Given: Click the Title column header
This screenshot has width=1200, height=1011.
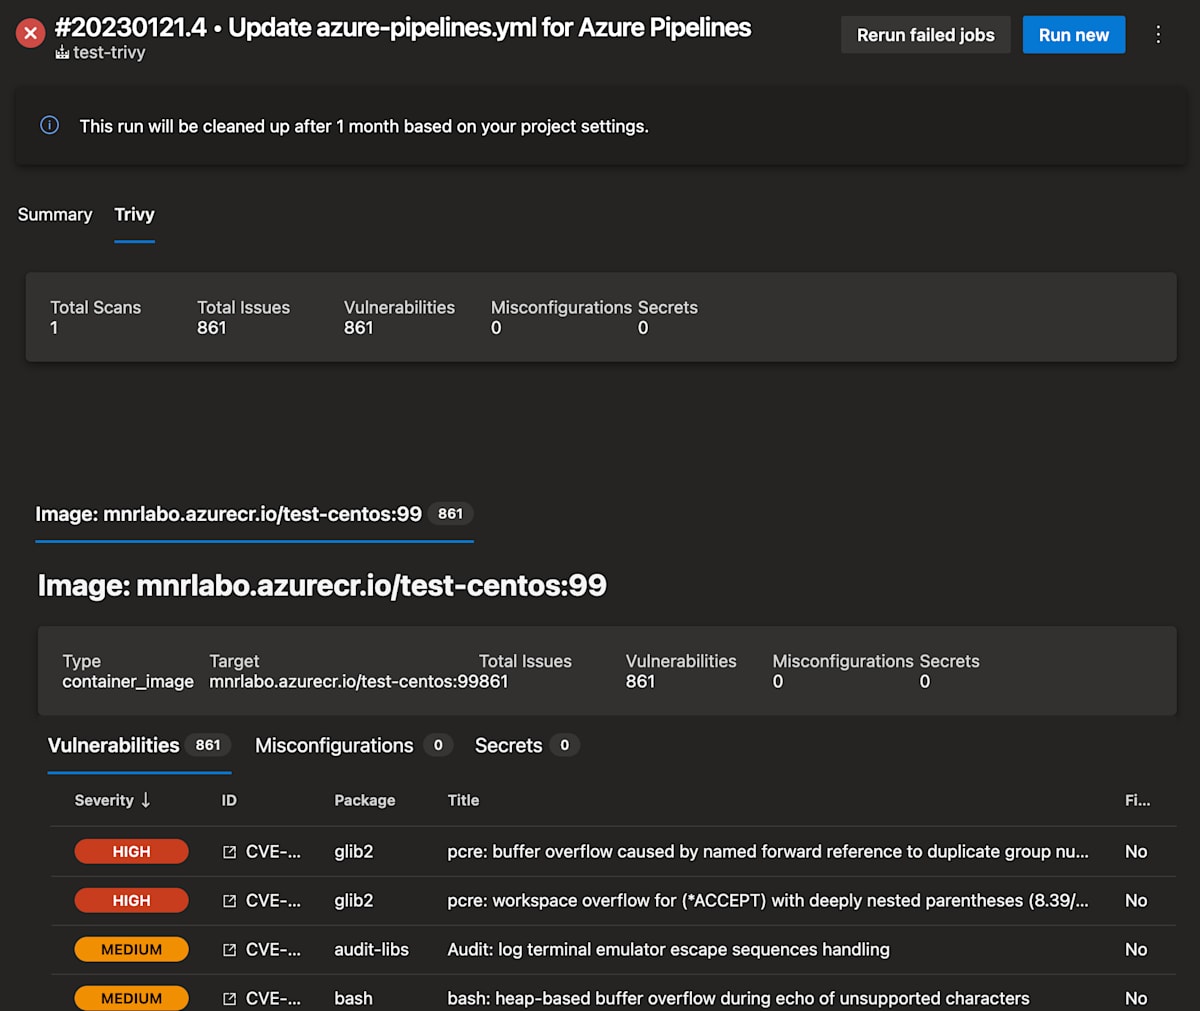Looking at the screenshot, I should (463, 800).
